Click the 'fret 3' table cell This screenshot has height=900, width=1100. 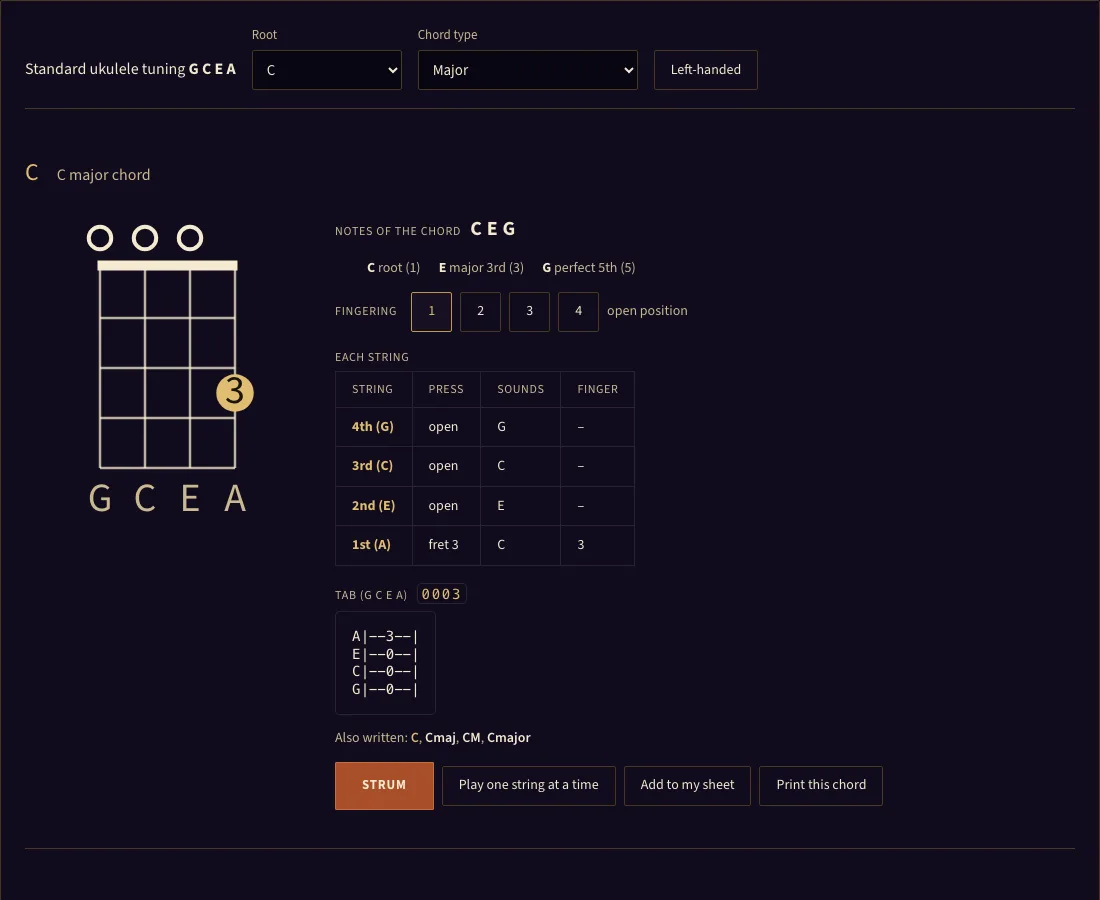coord(445,545)
